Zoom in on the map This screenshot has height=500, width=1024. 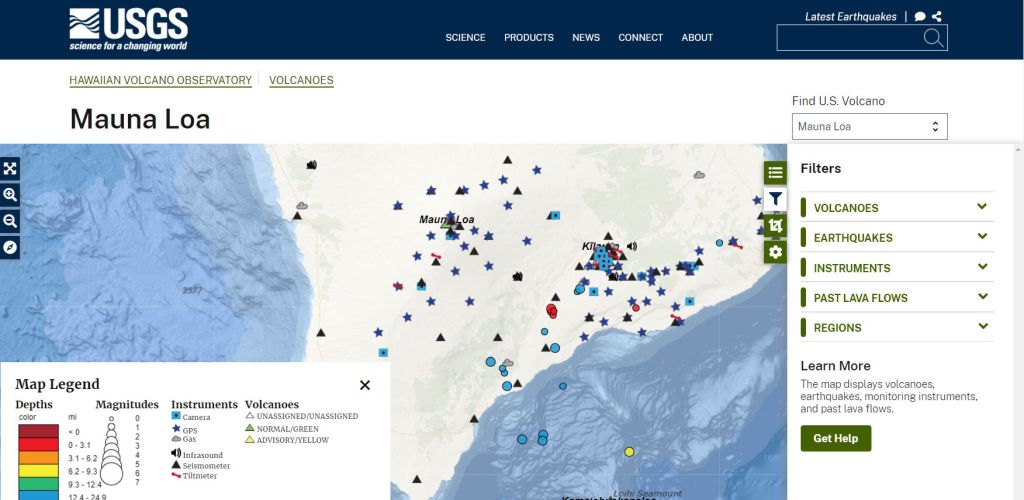point(10,195)
